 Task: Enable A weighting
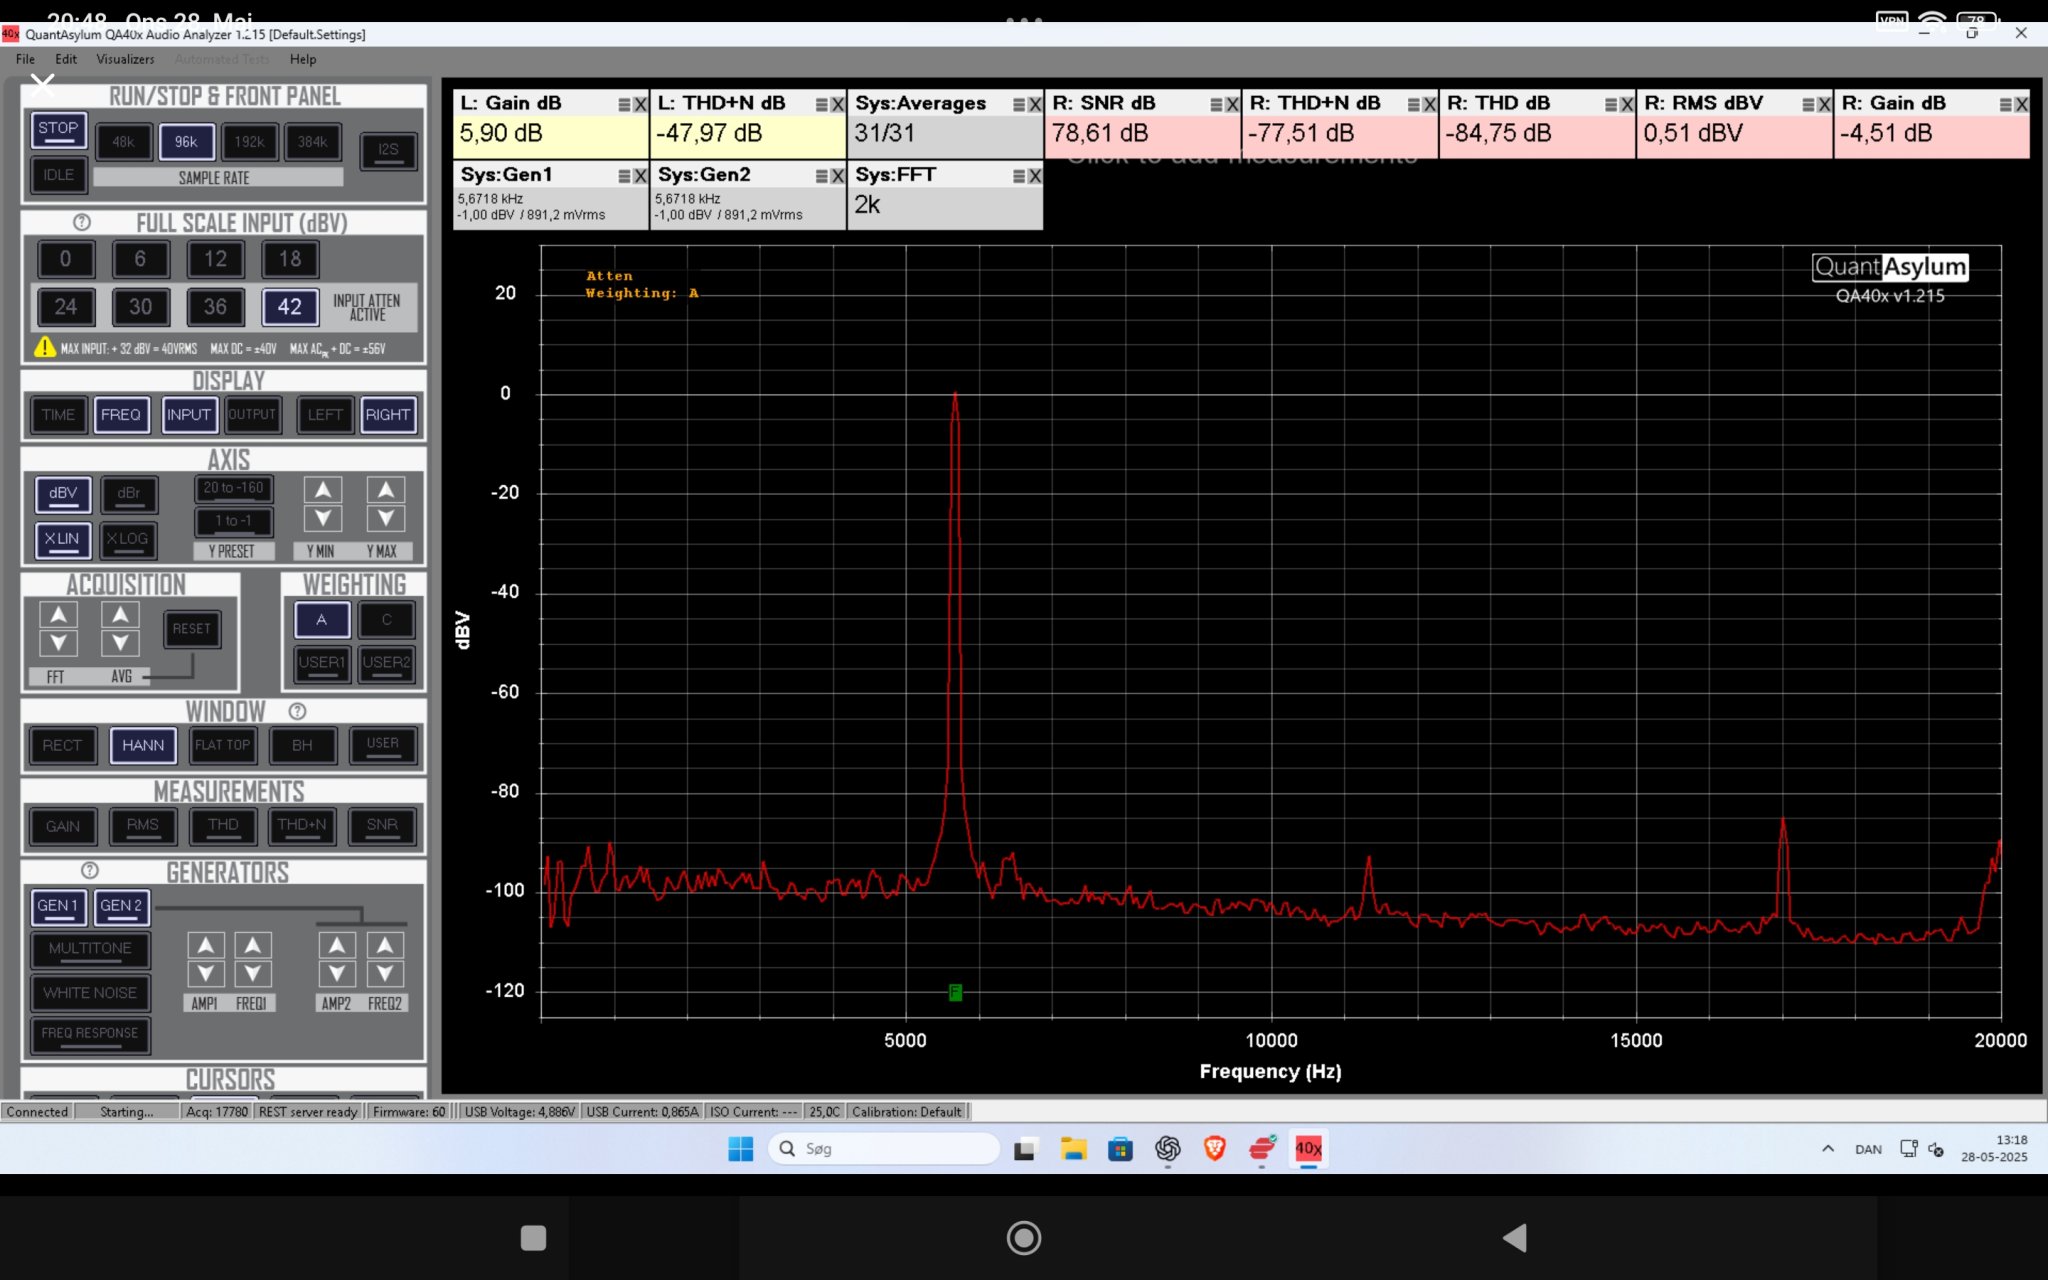[x=322, y=620]
